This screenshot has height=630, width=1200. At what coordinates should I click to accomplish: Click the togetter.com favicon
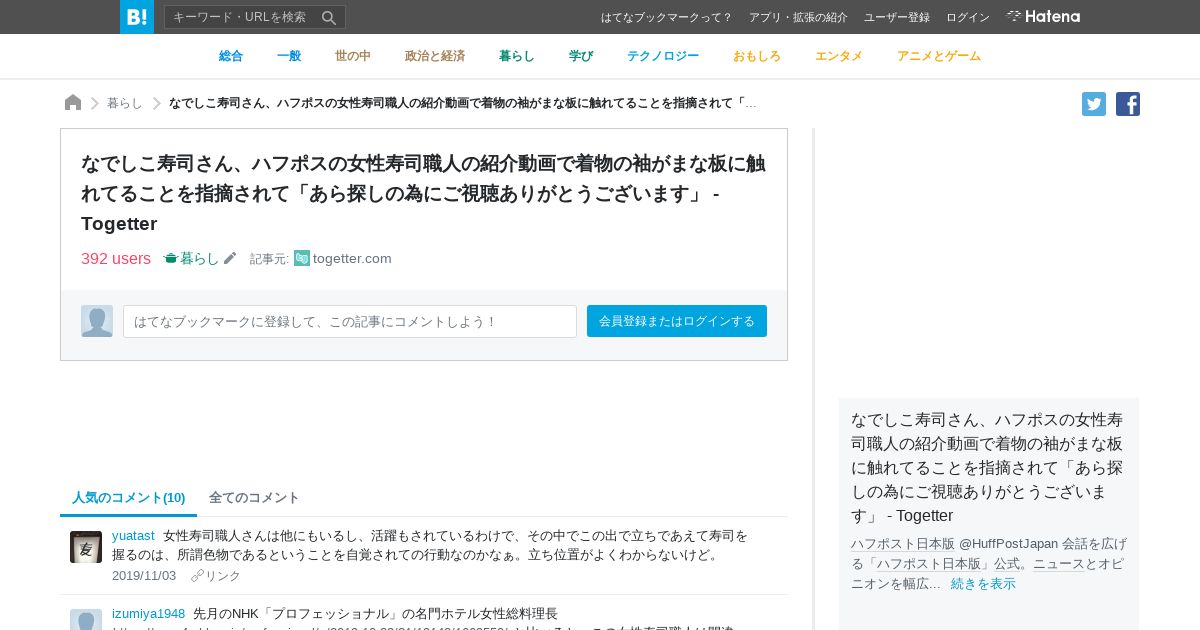(302, 258)
